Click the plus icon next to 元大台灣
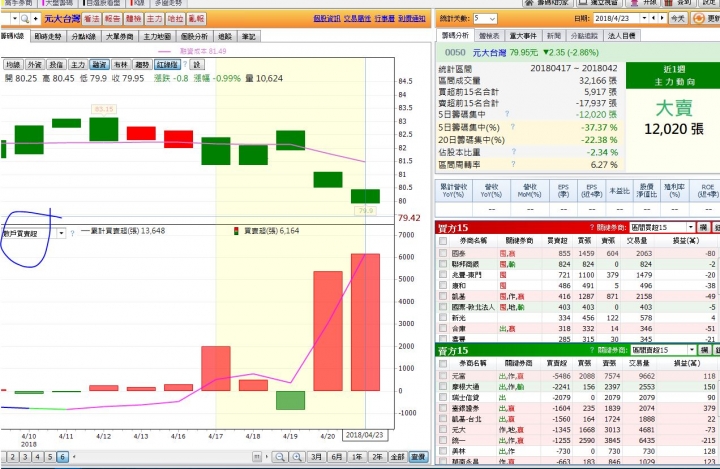The width and height of the screenshot is (720, 469). 35,19
